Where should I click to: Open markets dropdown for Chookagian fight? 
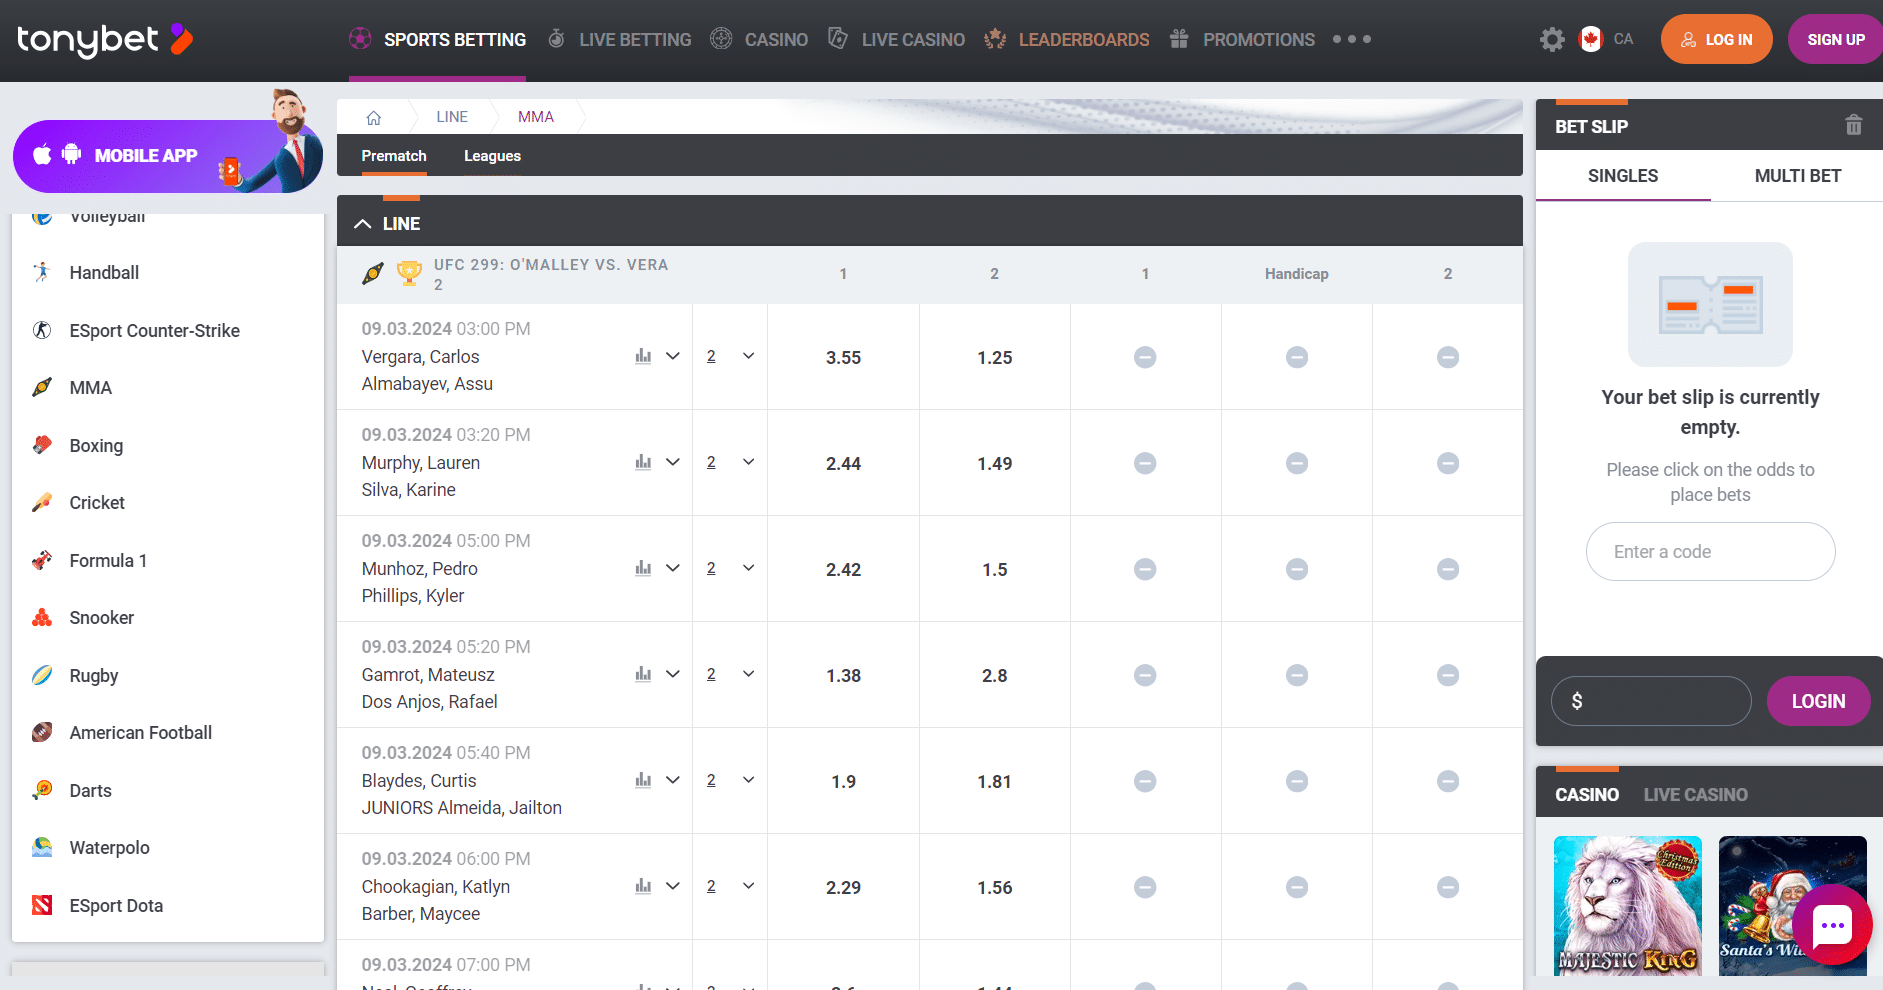[748, 886]
